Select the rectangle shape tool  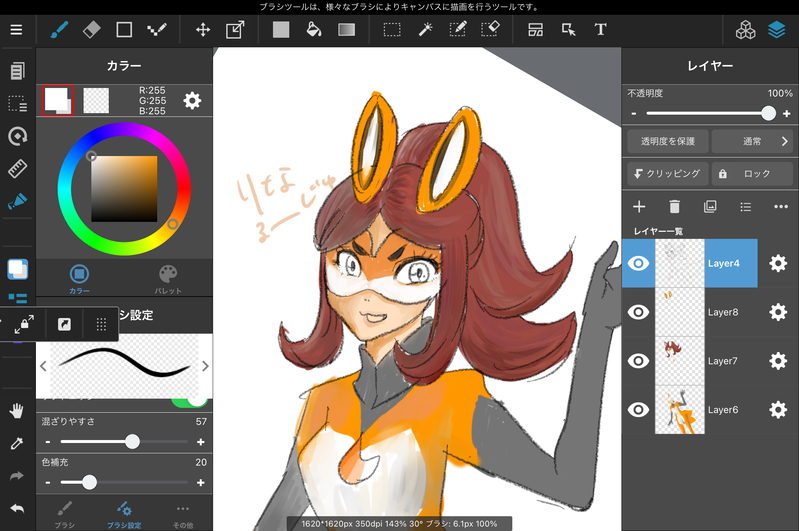(124, 30)
